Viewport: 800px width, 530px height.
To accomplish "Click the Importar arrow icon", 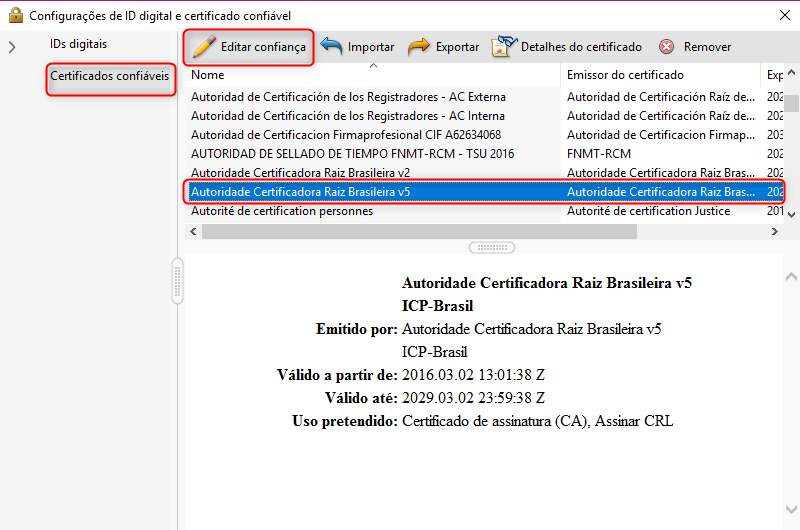I will click(x=332, y=47).
